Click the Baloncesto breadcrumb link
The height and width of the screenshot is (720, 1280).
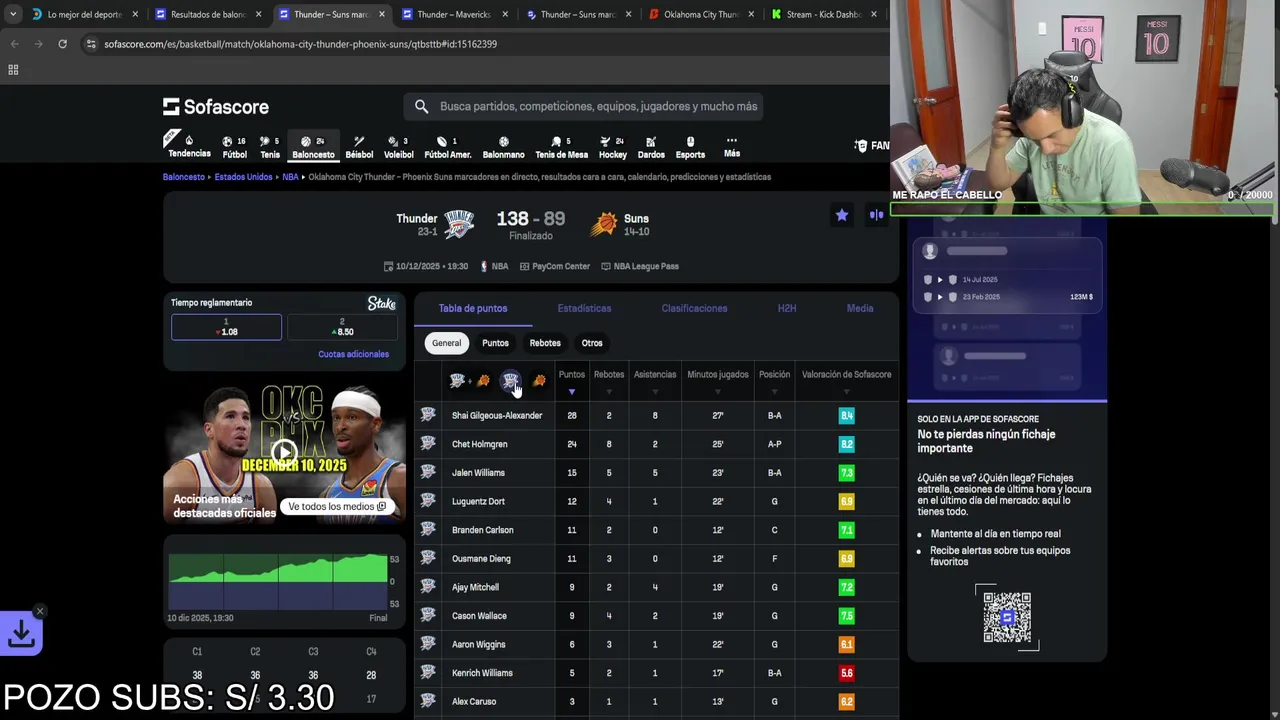[x=184, y=177]
